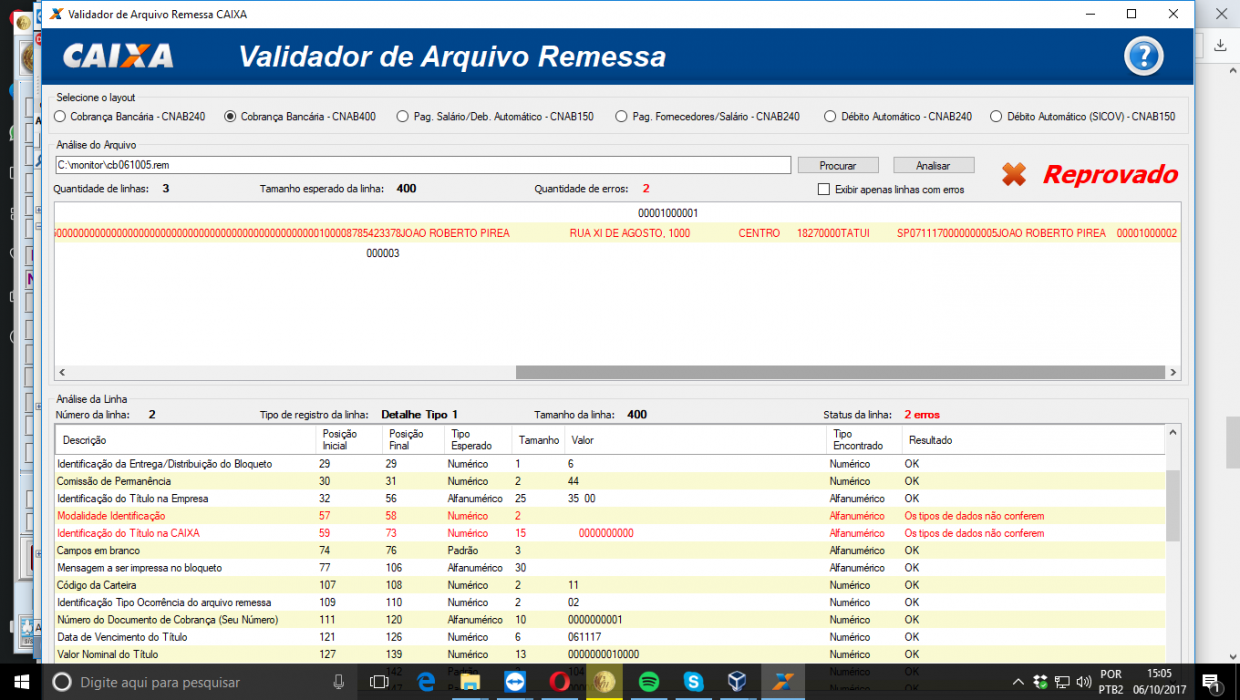Select Cobrança Bancária - CNAB400 layout

300,116
